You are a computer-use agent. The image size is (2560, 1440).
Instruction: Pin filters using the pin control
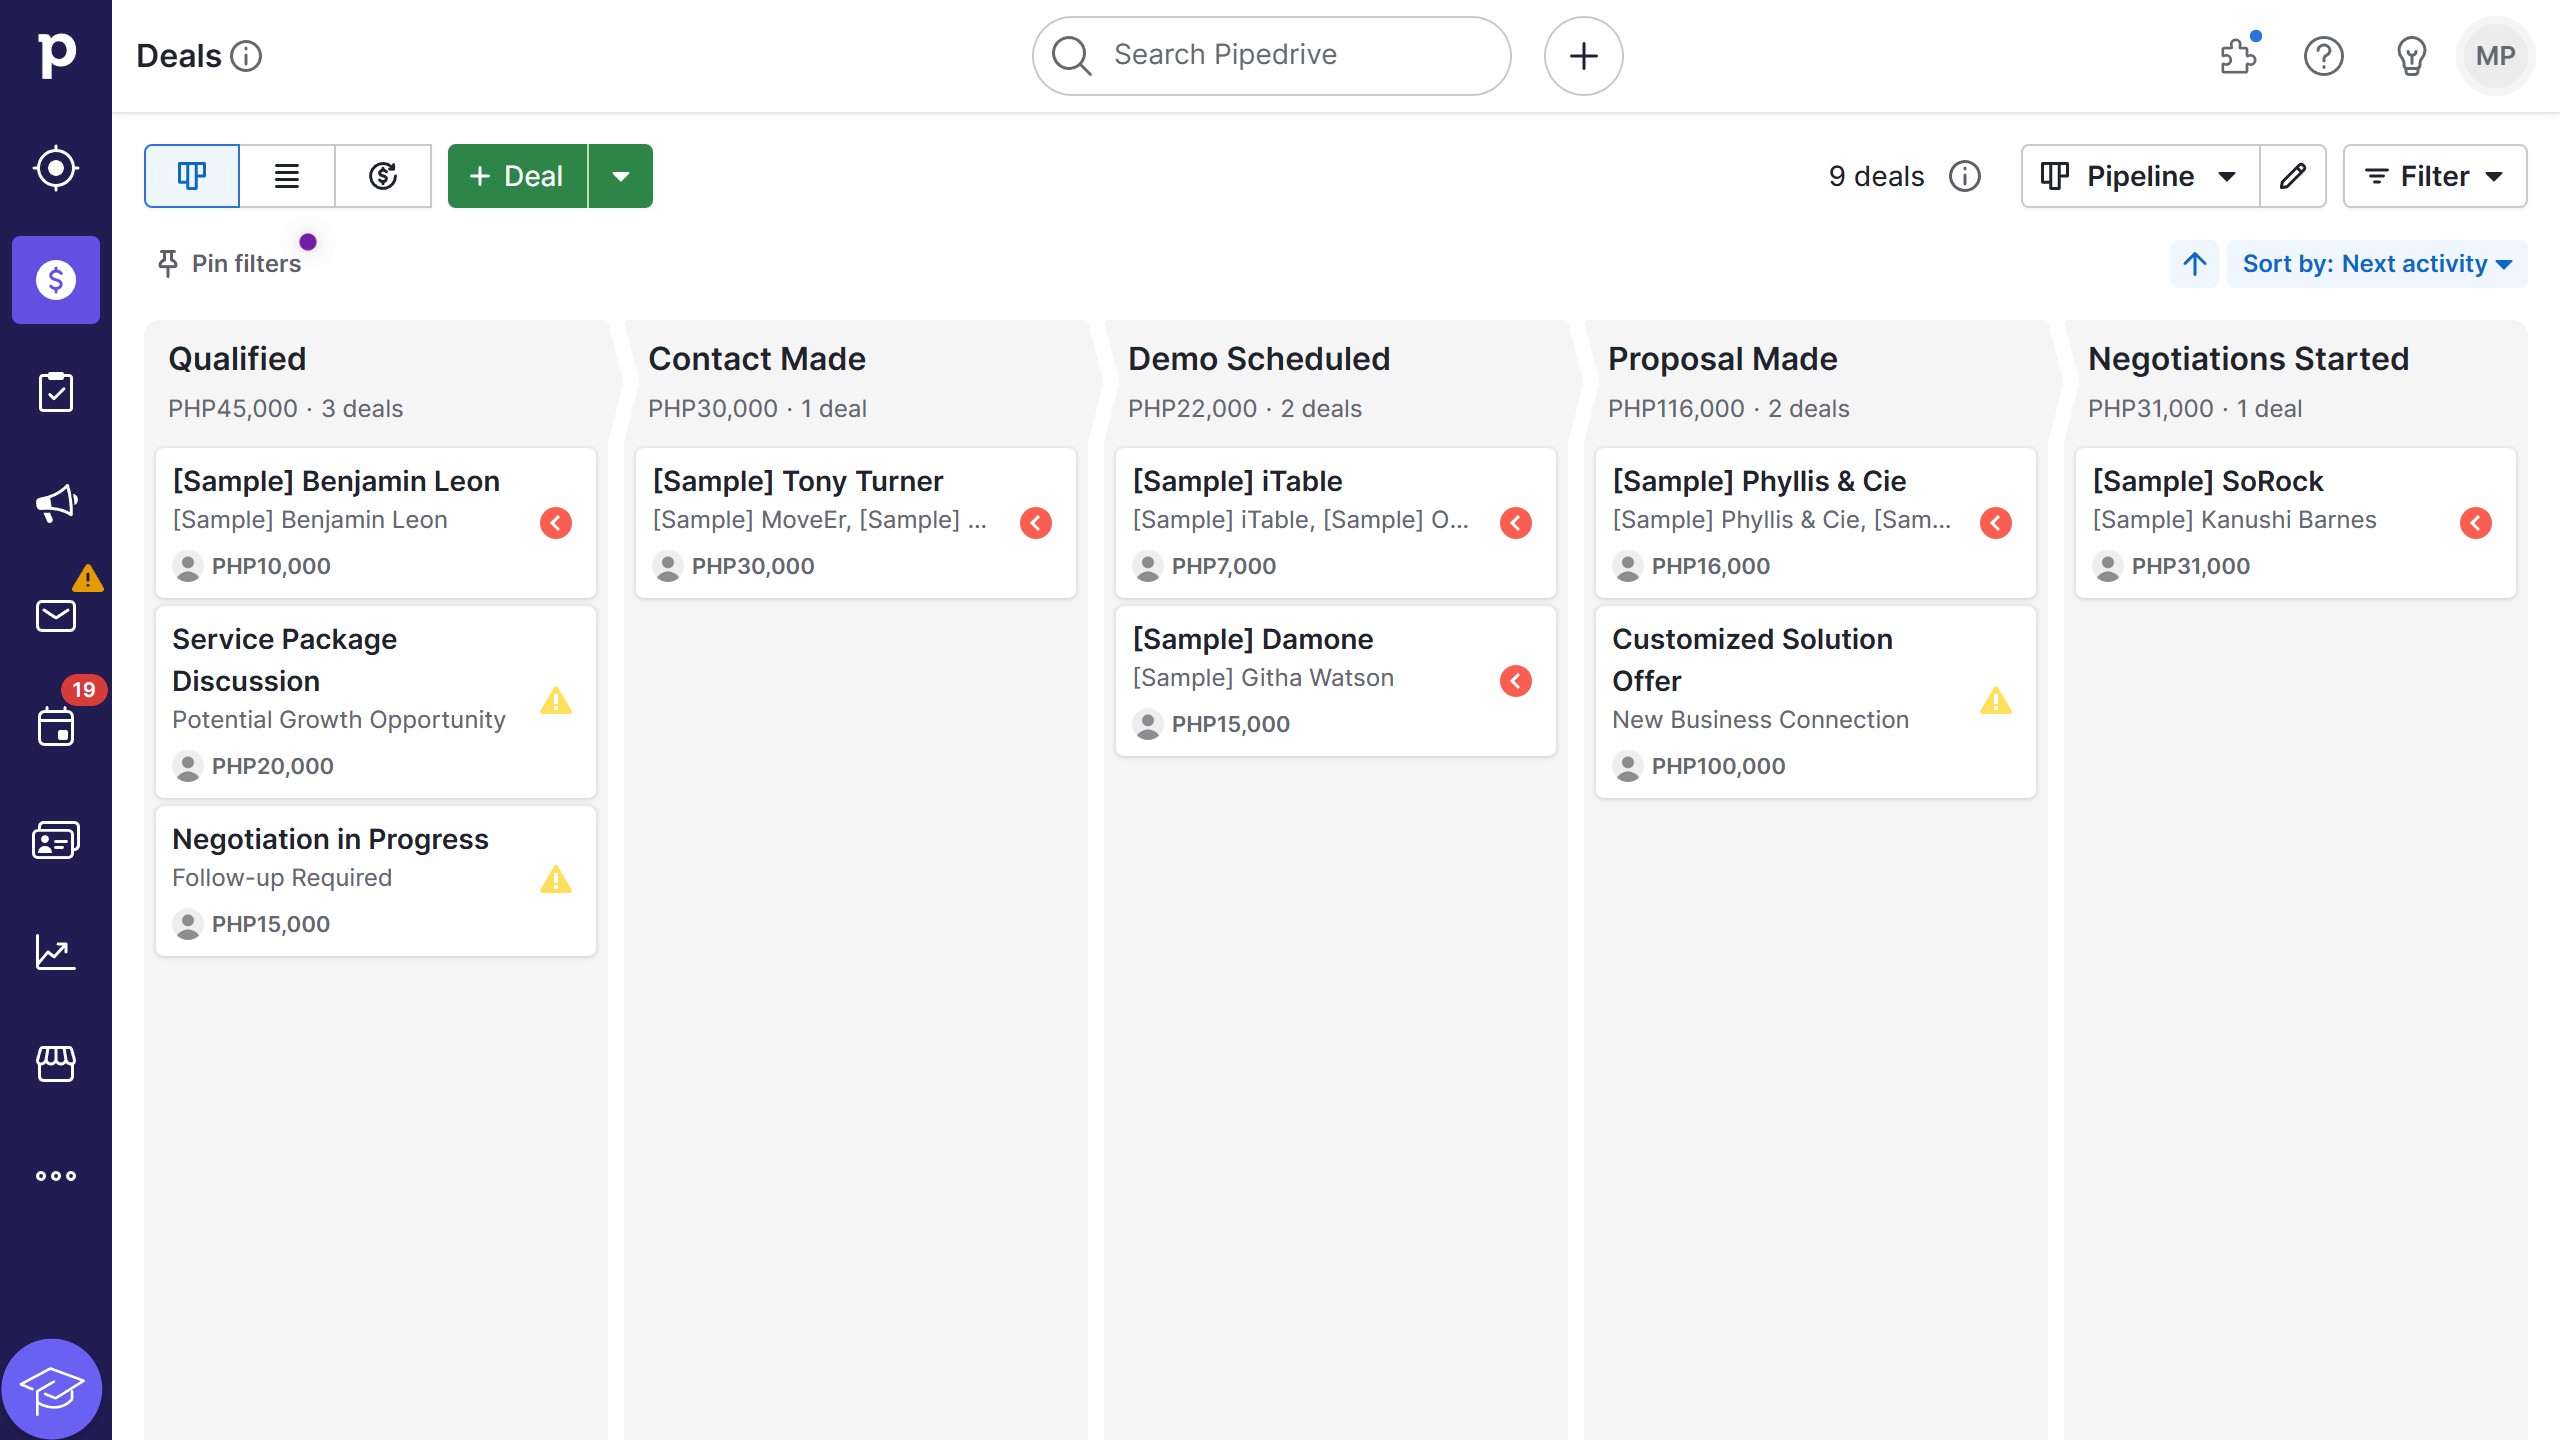pos(228,264)
